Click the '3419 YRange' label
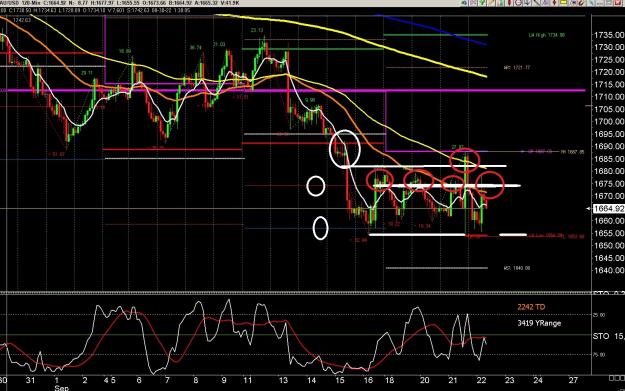This screenshot has height=391, width=625. pos(539,323)
